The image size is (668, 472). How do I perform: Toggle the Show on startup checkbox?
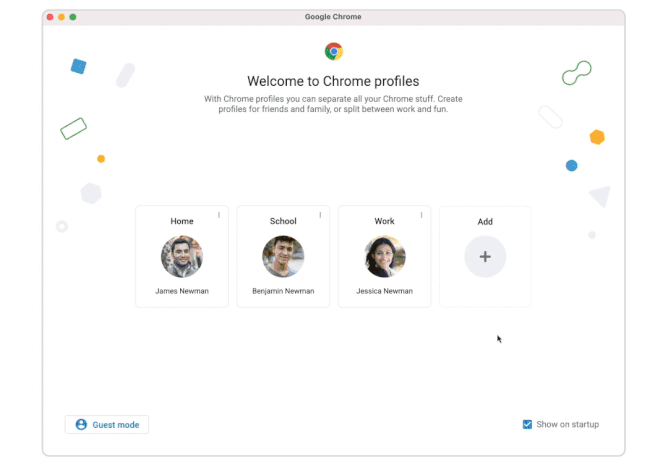click(527, 425)
